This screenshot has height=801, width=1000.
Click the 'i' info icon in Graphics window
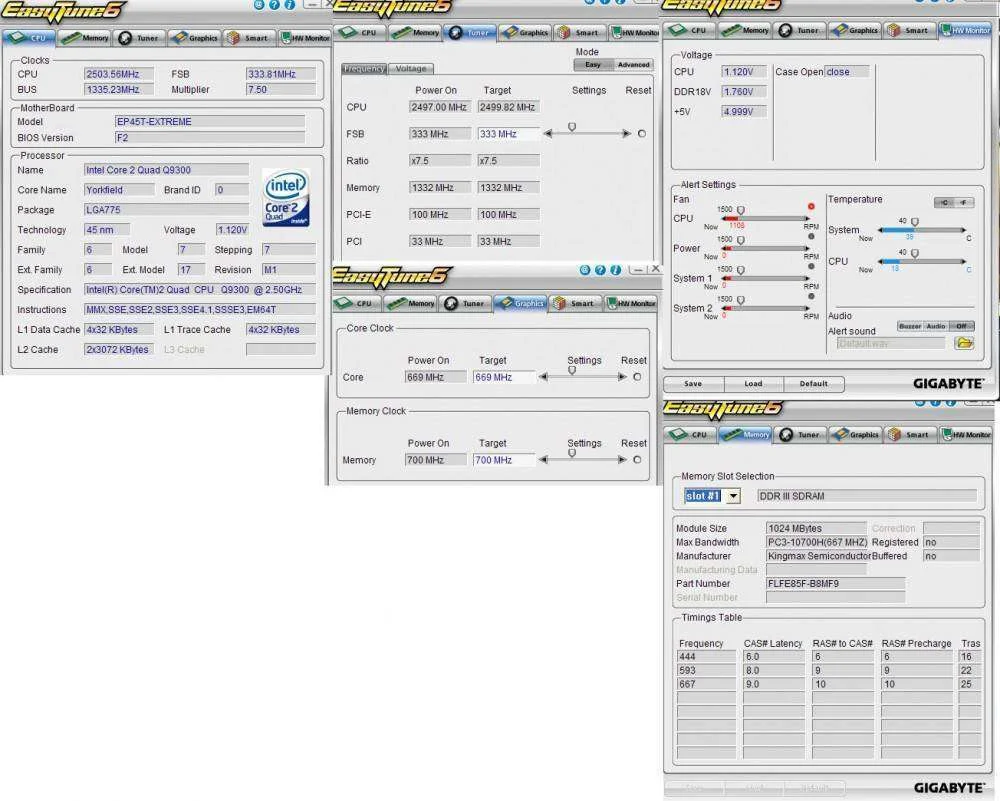coord(615,270)
